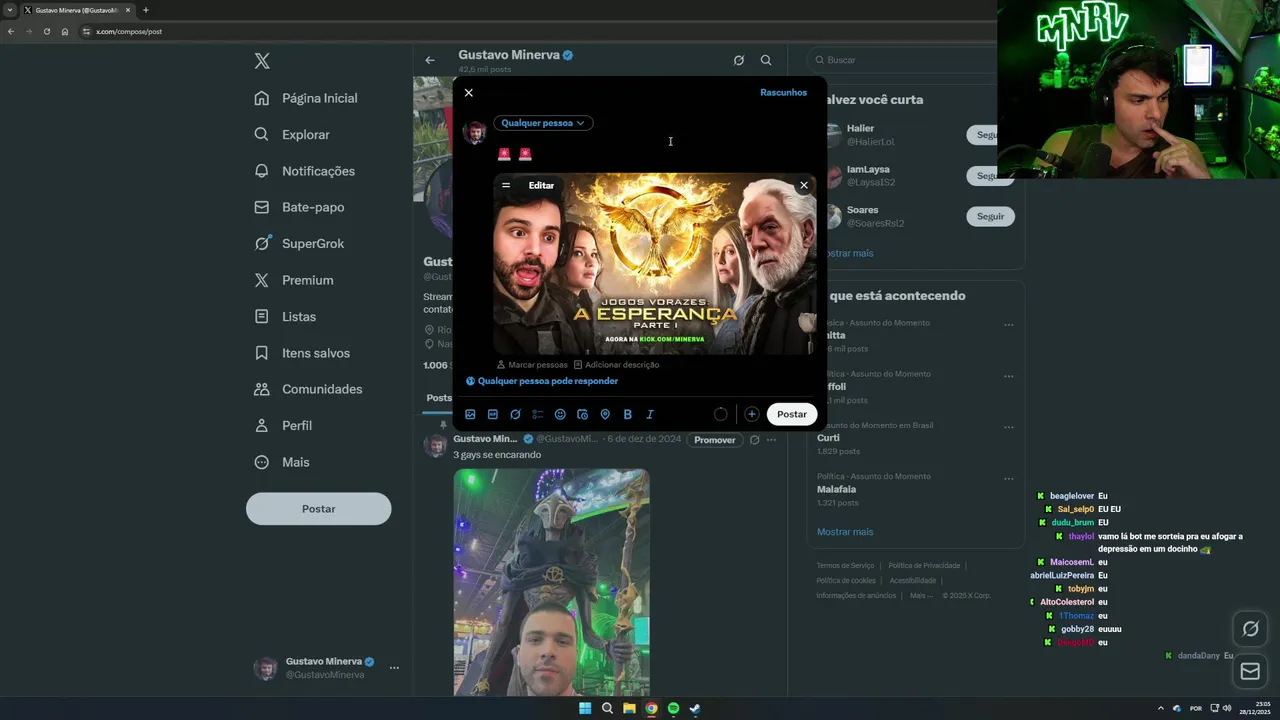
Task: Add media with the image icon in composer
Action: pos(470,414)
